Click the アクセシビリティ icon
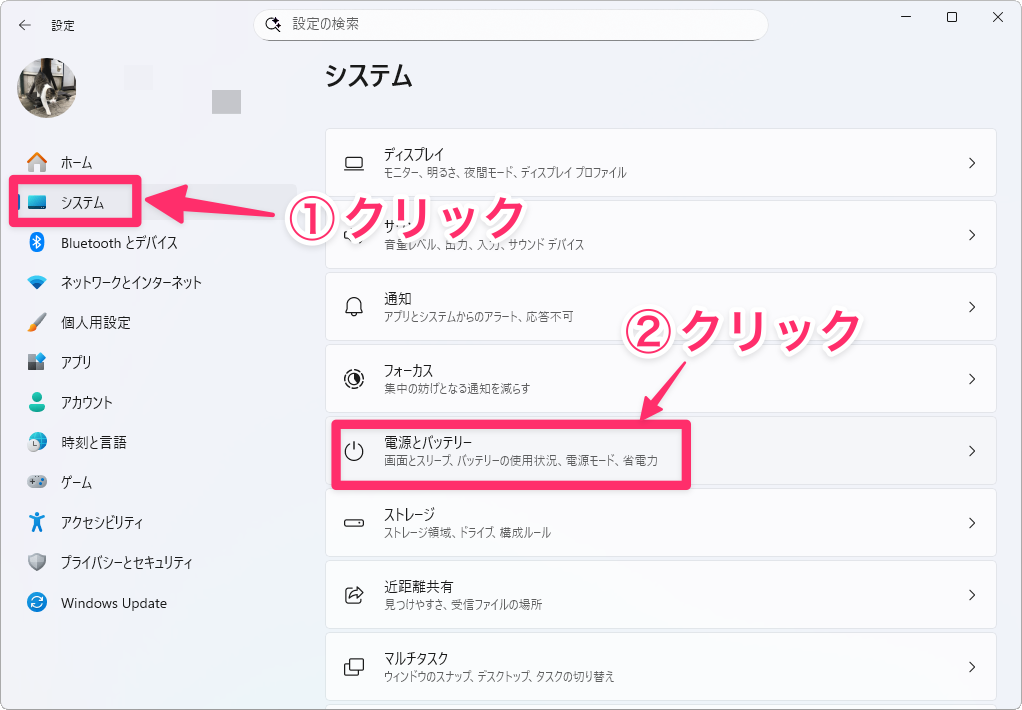Image resolution: width=1022 pixels, height=710 pixels. (37, 522)
